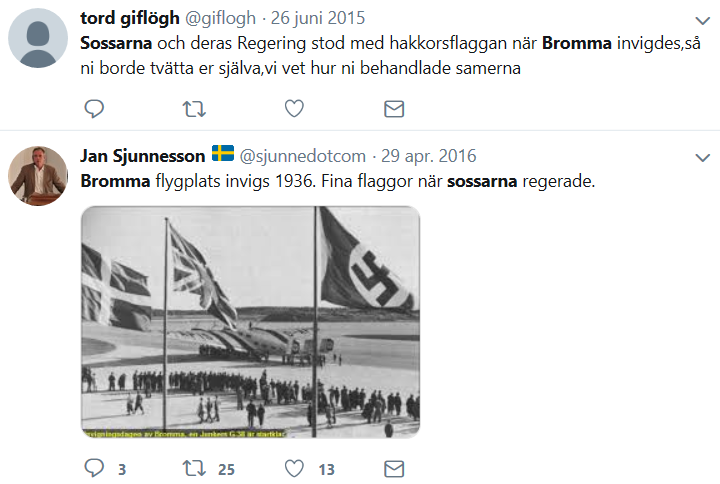Screen dimensions: 720x484
Task: Open more-options chevron on Jan Sjunnesson's tweet
Action: 703,158
